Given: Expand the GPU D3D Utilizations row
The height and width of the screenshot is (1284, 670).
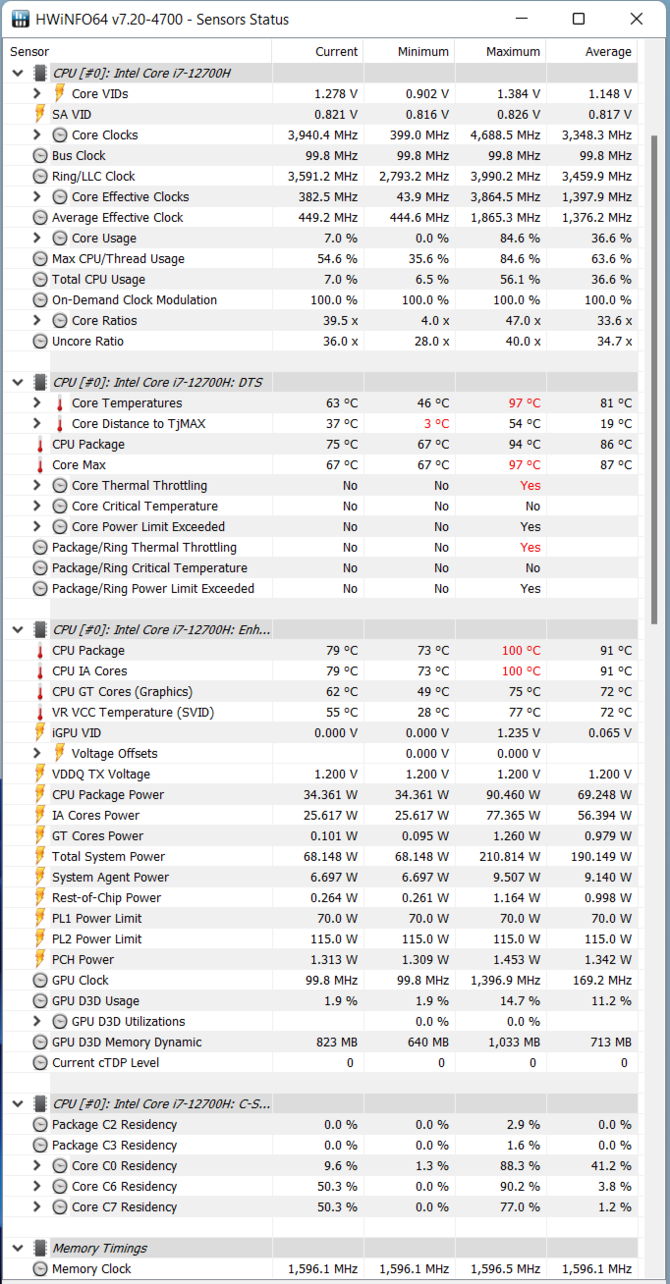Looking at the screenshot, I should (37, 1021).
